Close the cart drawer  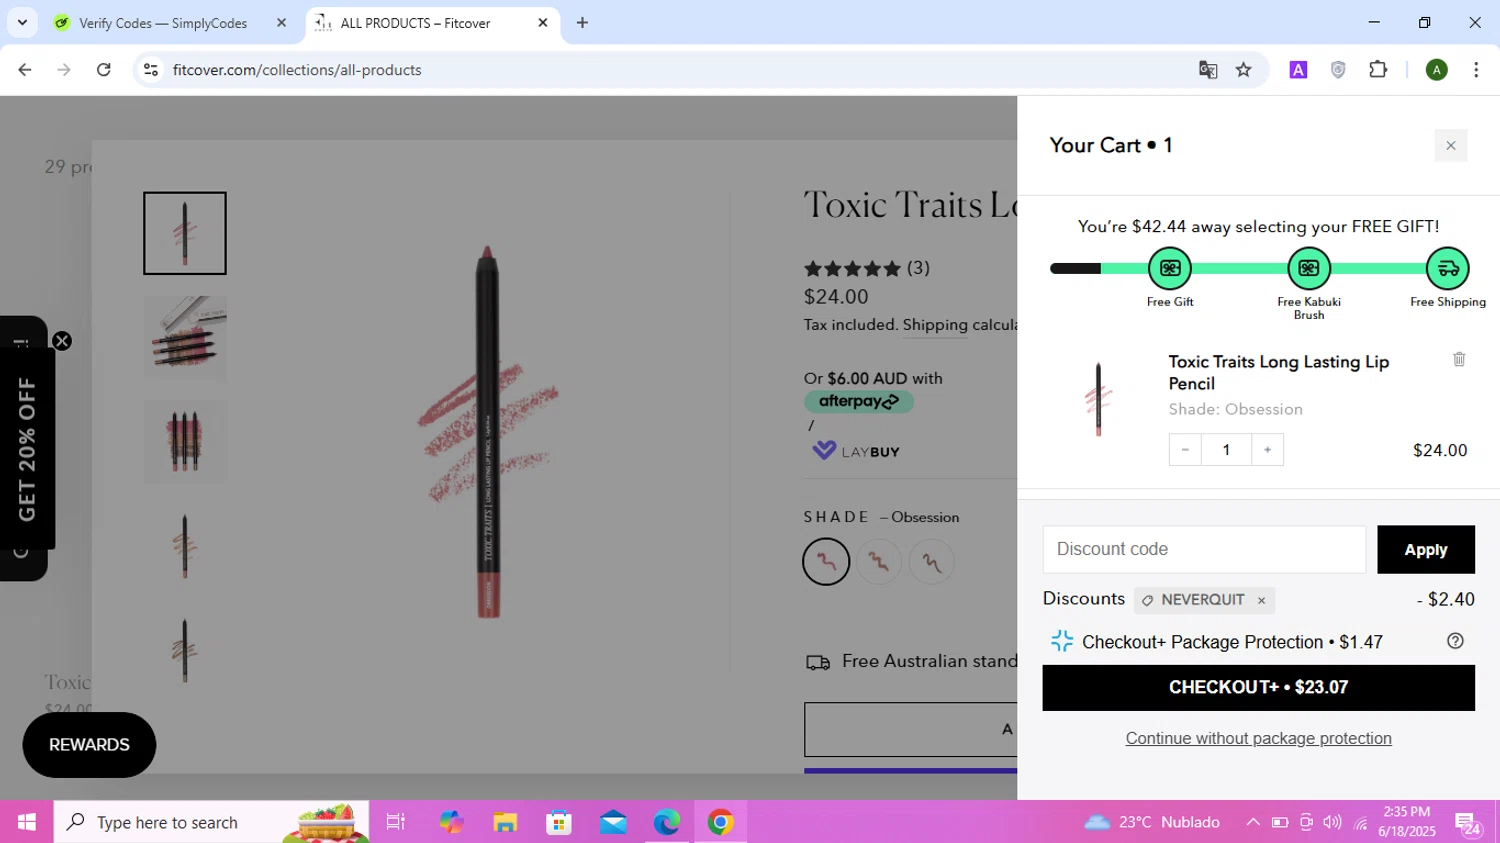1450,146
